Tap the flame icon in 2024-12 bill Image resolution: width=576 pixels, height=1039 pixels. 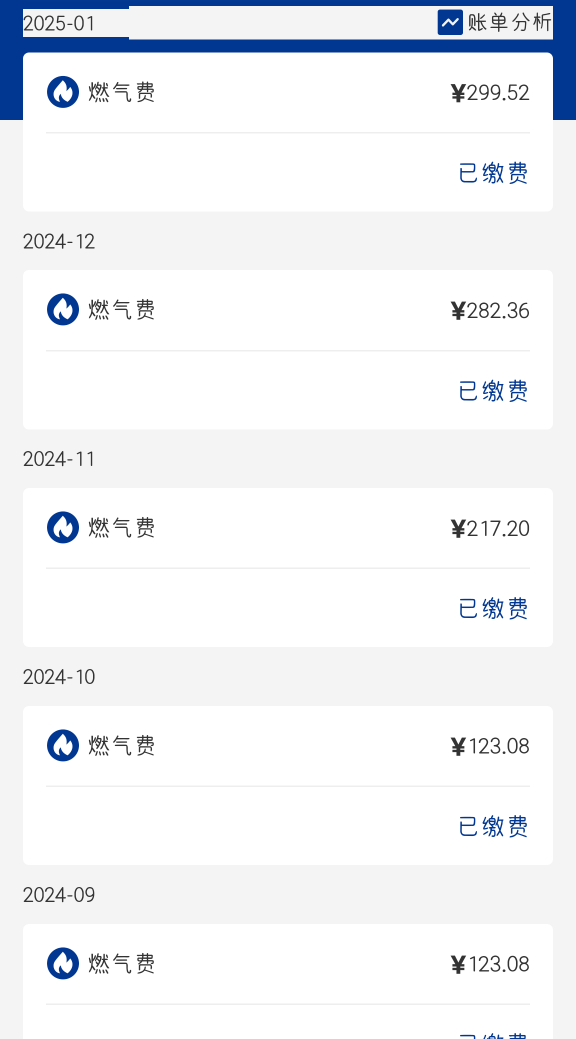coord(63,309)
